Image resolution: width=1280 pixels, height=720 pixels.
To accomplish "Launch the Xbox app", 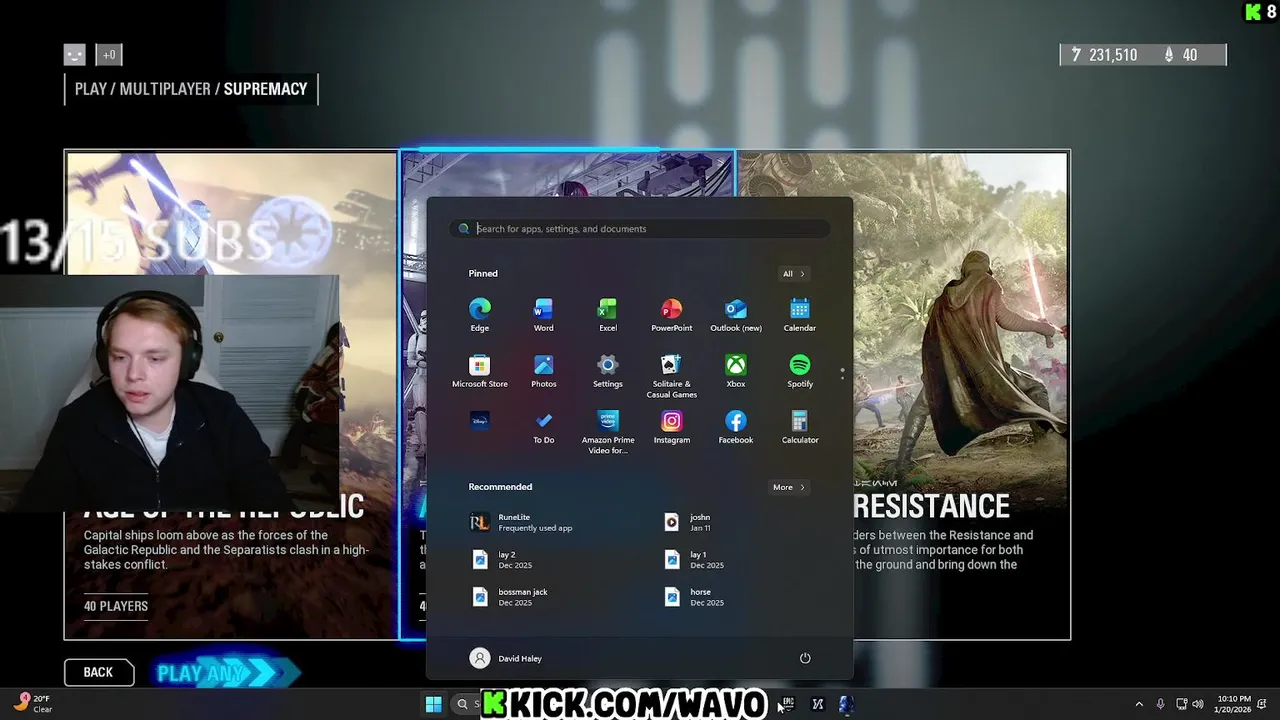I will pyautogui.click(x=735, y=371).
